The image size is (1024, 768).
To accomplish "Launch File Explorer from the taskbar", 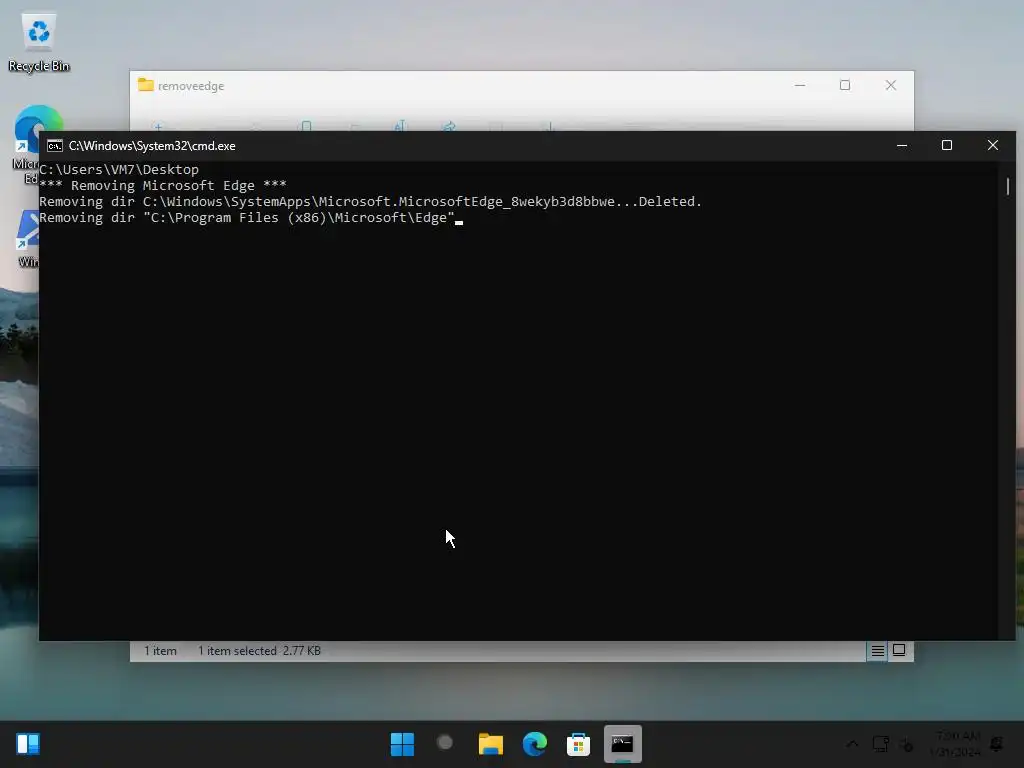I will point(490,744).
